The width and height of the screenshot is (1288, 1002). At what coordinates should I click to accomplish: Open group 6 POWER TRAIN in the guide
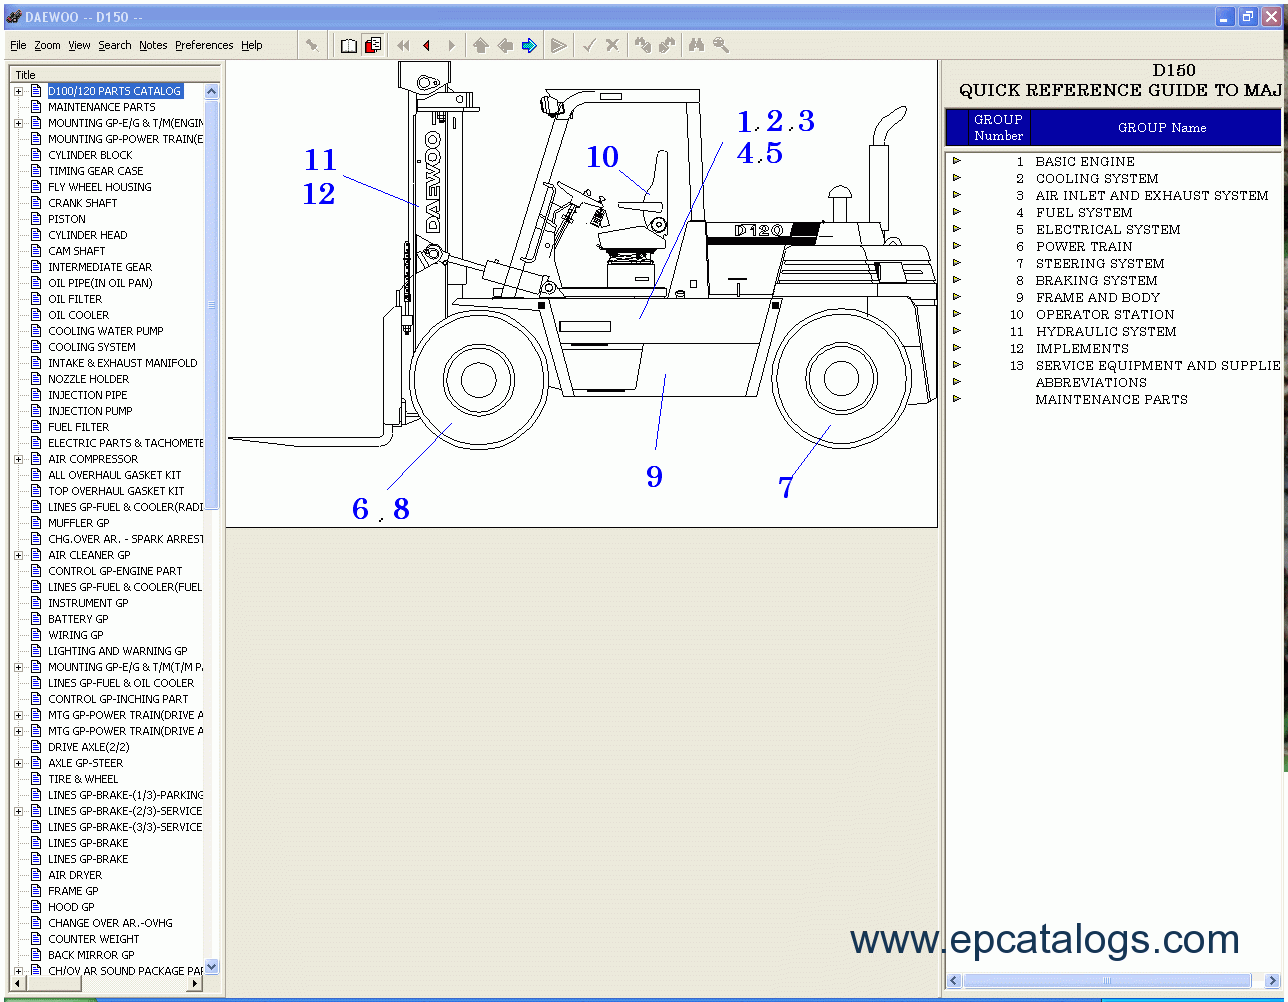[1084, 246]
